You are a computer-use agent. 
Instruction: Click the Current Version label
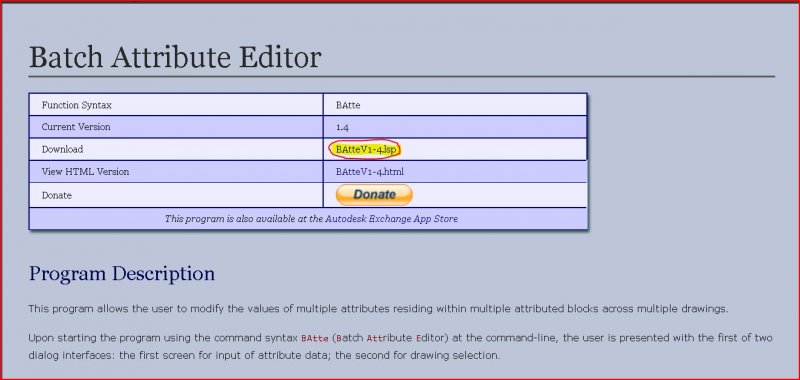click(x=76, y=127)
